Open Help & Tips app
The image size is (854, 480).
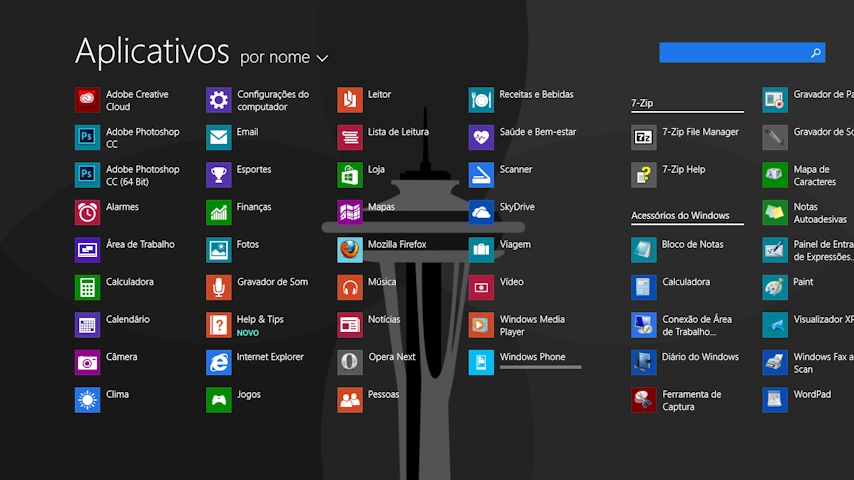pos(218,325)
